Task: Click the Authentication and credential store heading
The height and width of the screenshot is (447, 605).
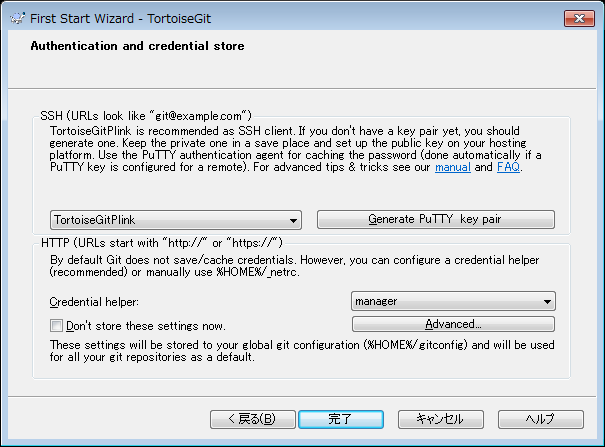Action: (137, 46)
